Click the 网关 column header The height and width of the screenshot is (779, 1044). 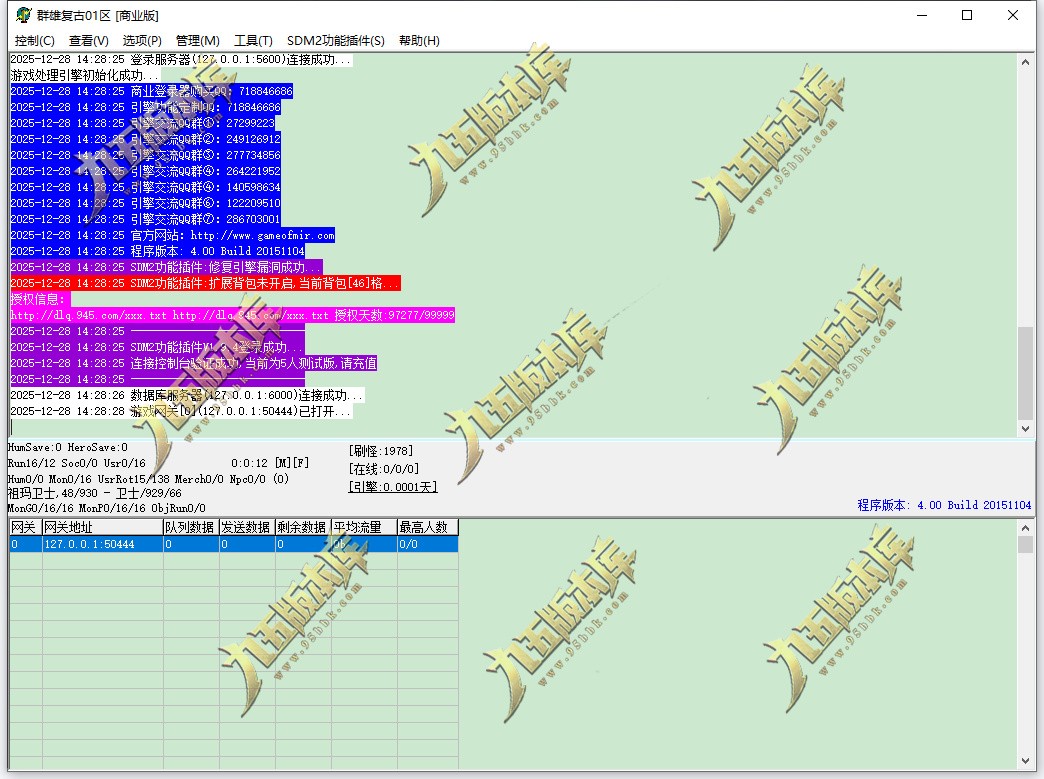[25, 527]
